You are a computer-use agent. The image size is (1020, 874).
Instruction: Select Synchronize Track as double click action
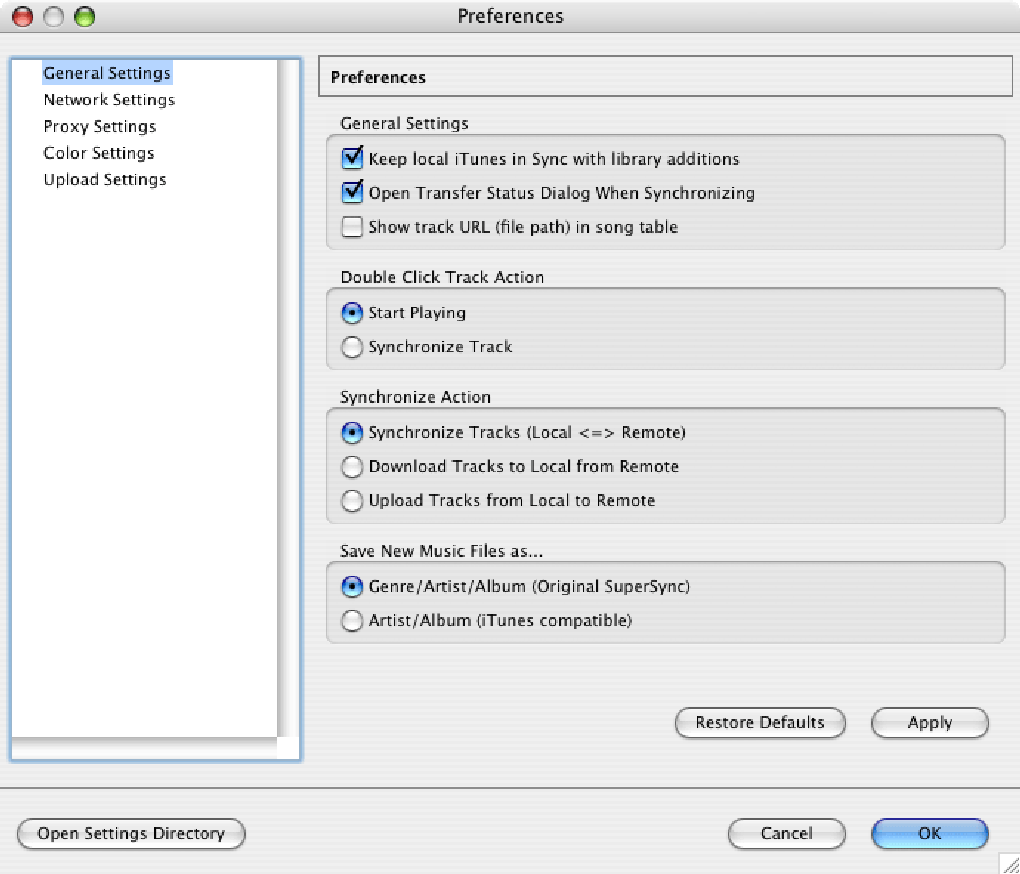click(352, 347)
